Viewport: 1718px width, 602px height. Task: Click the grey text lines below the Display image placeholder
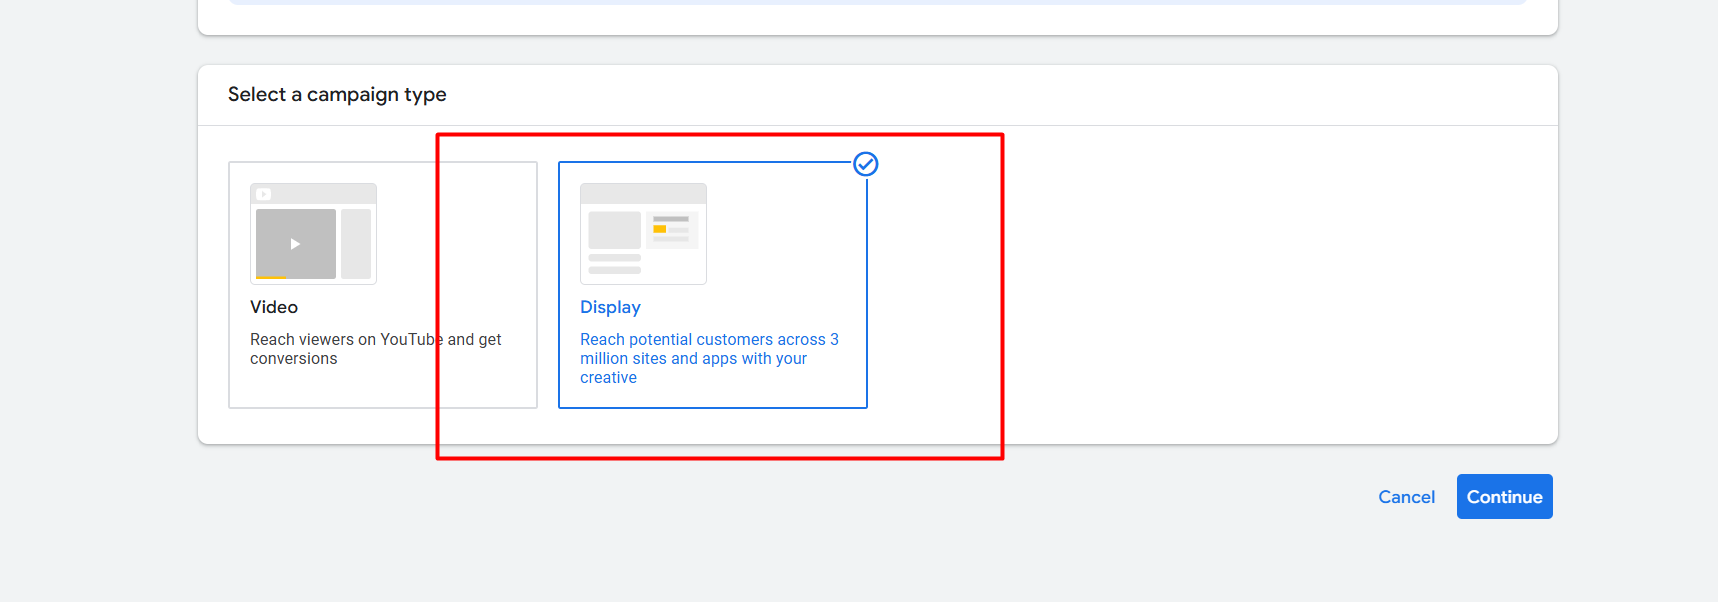click(x=614, y=264)
